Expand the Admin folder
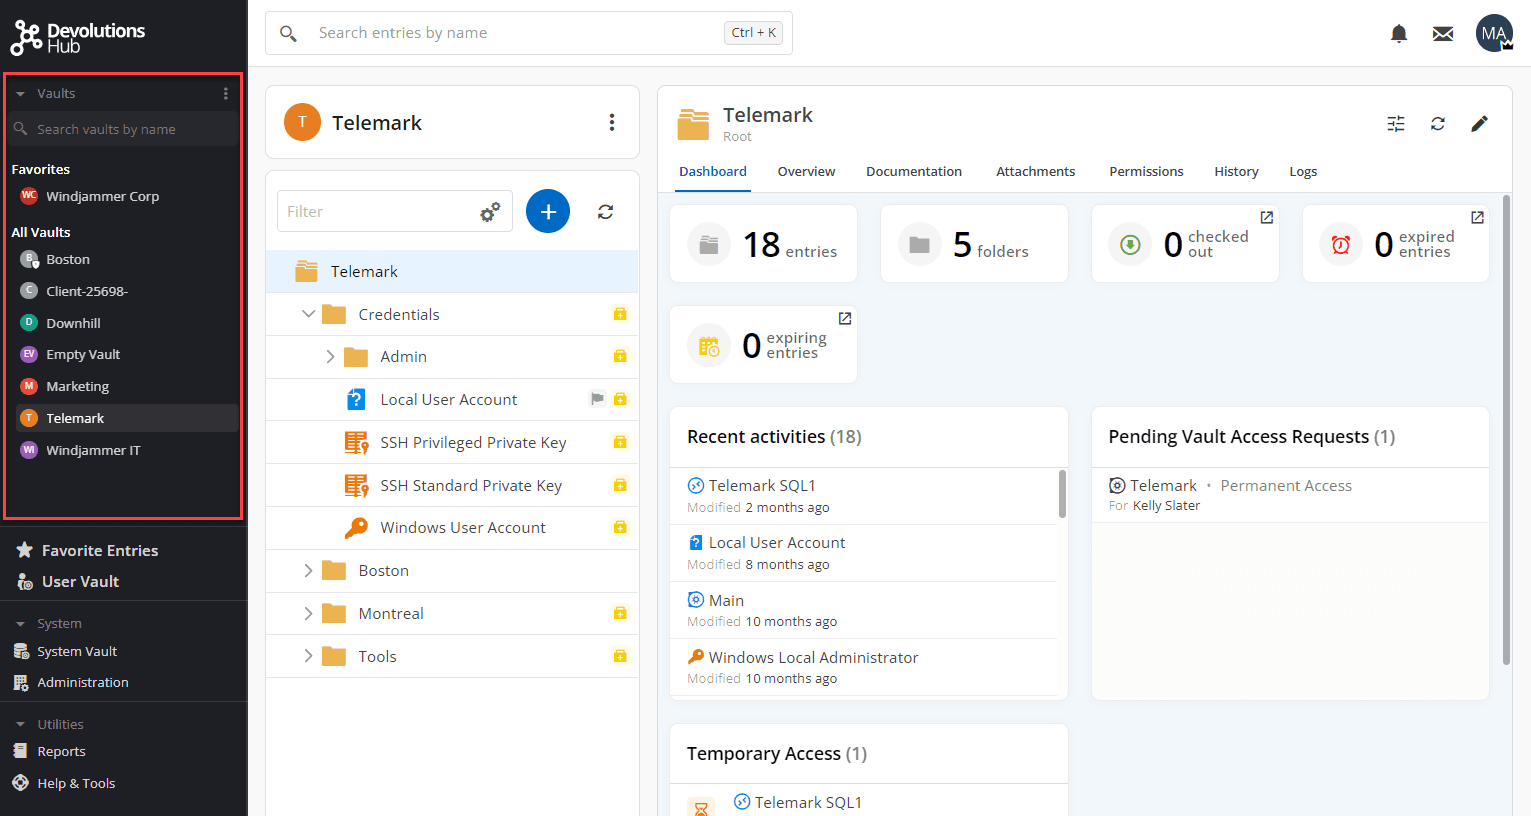The image size is (1531, 816). coord(330,357)
